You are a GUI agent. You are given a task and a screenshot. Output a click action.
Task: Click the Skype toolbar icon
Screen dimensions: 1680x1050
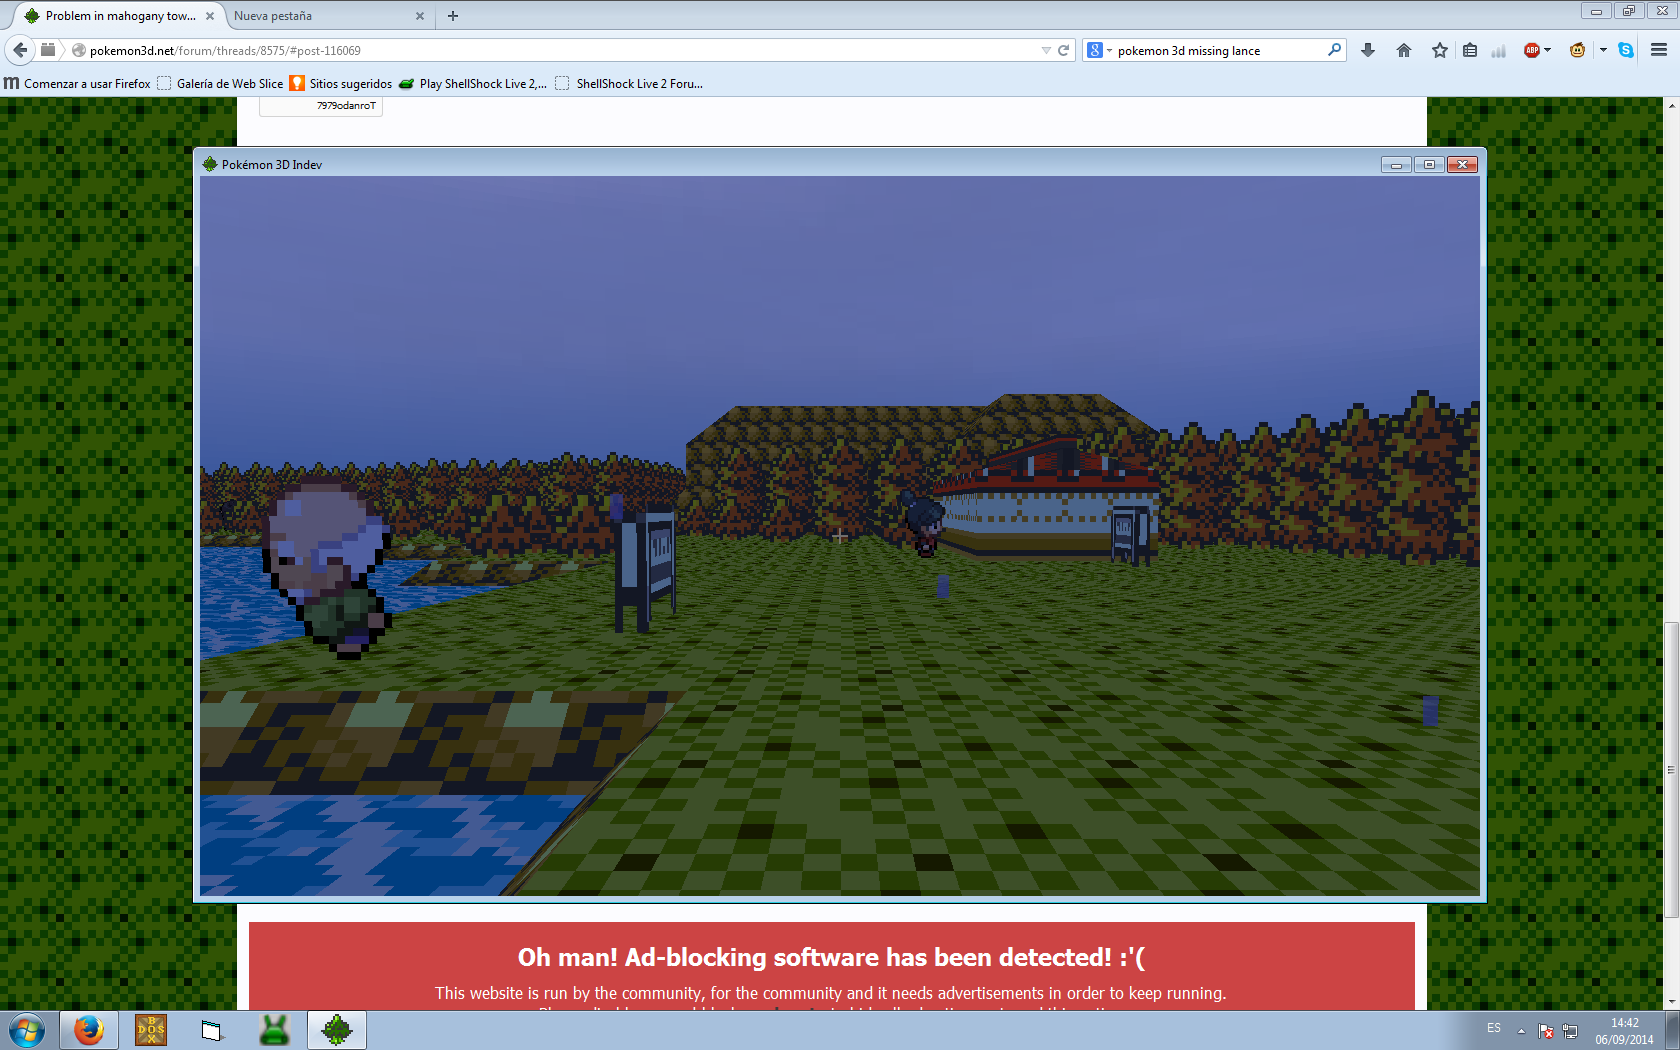coord(1626,50)
